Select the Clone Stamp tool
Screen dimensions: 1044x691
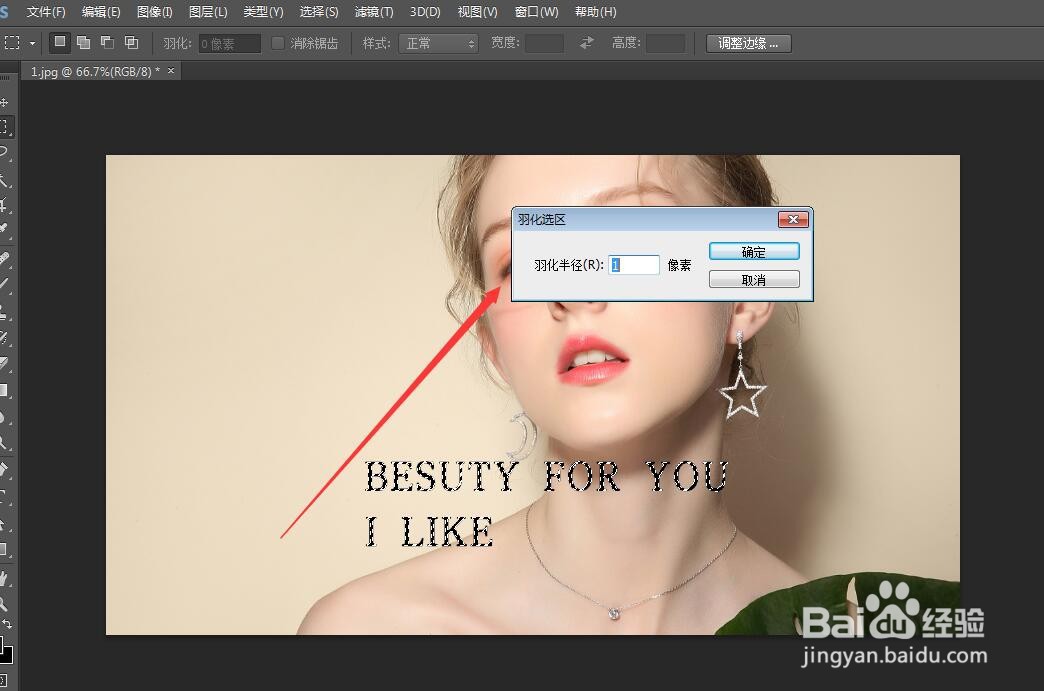pyautogui.click(x=4, y=311)
